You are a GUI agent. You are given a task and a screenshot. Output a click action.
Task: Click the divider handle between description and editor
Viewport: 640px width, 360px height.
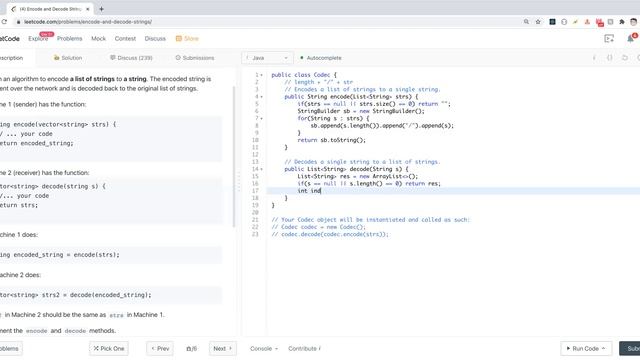(x=239, y=181)
